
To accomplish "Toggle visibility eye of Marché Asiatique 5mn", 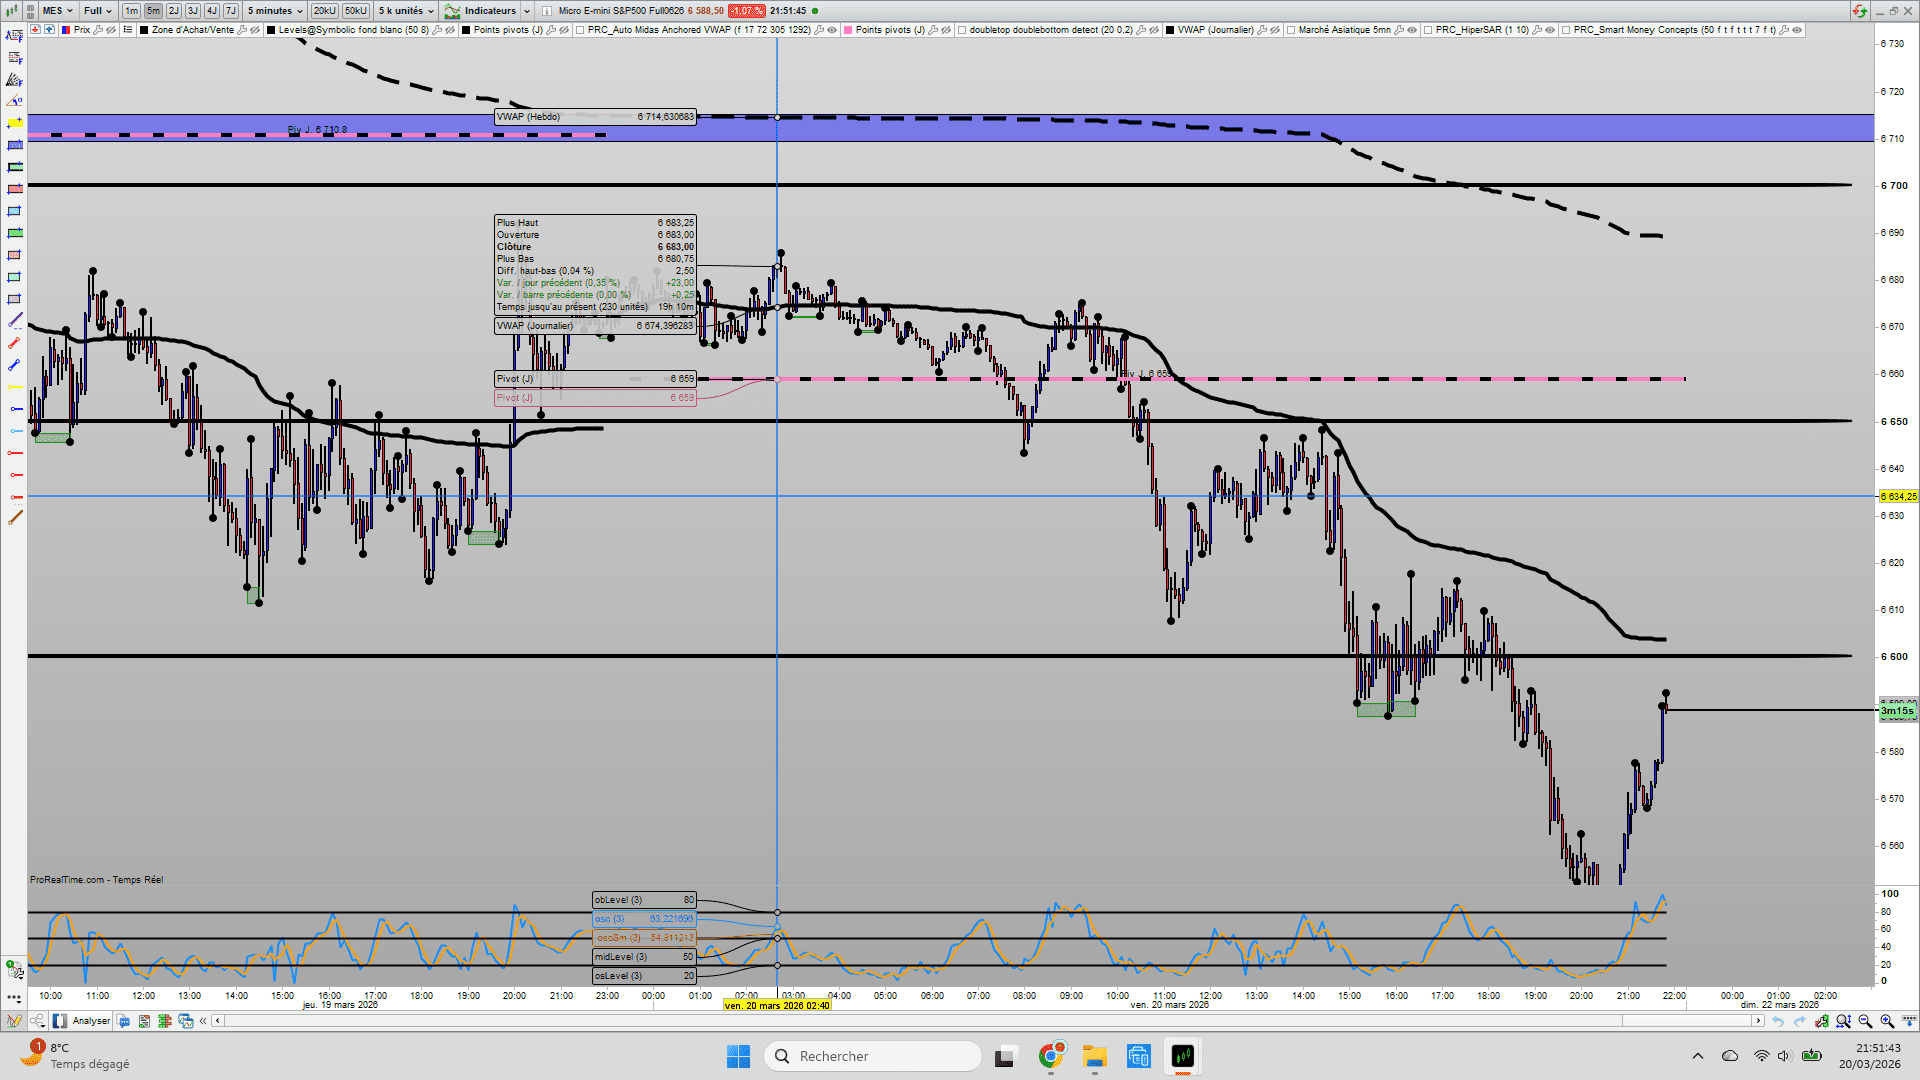I will coord(1412,30).
